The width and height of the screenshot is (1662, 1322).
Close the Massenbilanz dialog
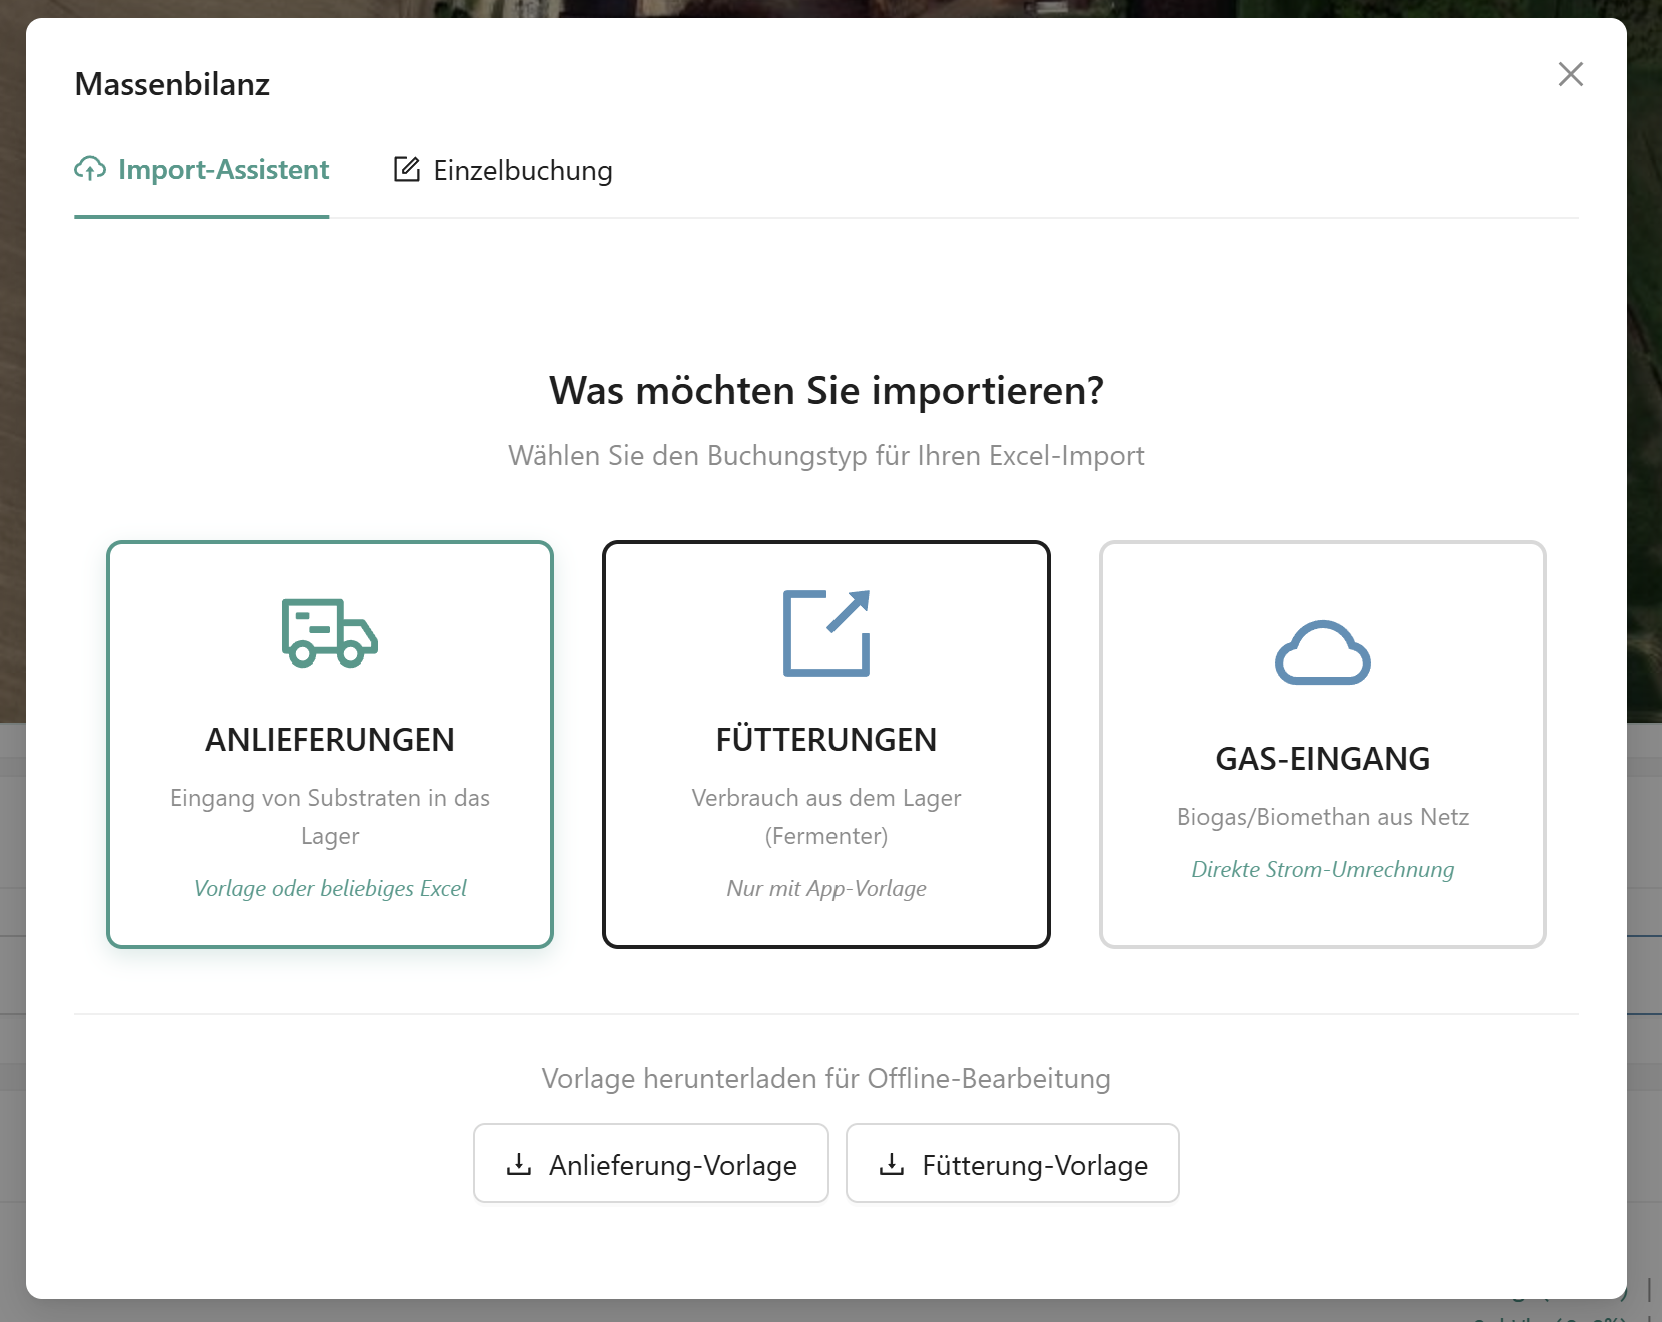coord(1570,74)
